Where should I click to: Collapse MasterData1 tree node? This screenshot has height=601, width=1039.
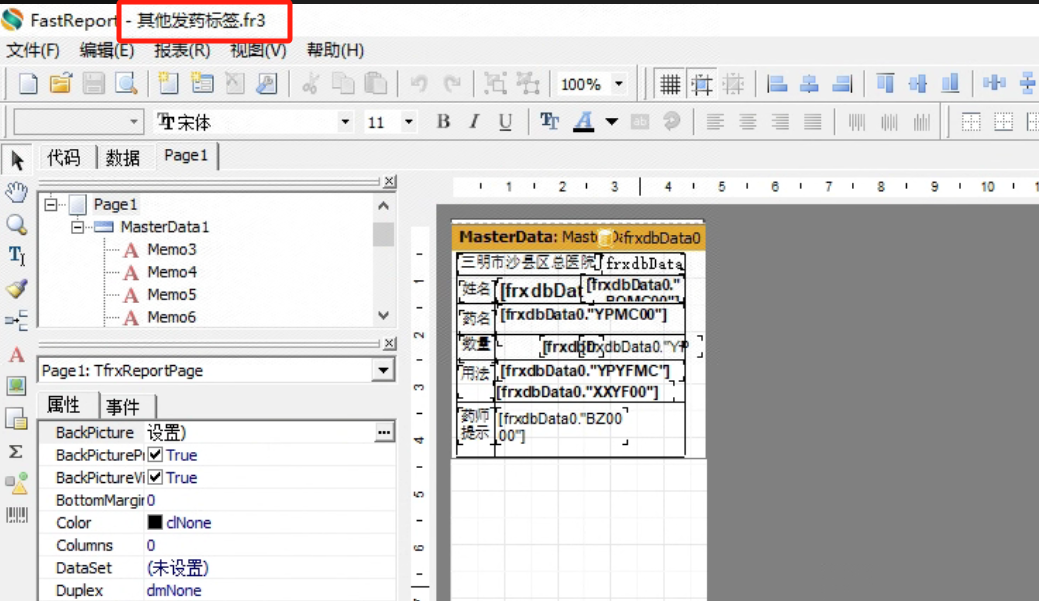[x=78, y=227]
